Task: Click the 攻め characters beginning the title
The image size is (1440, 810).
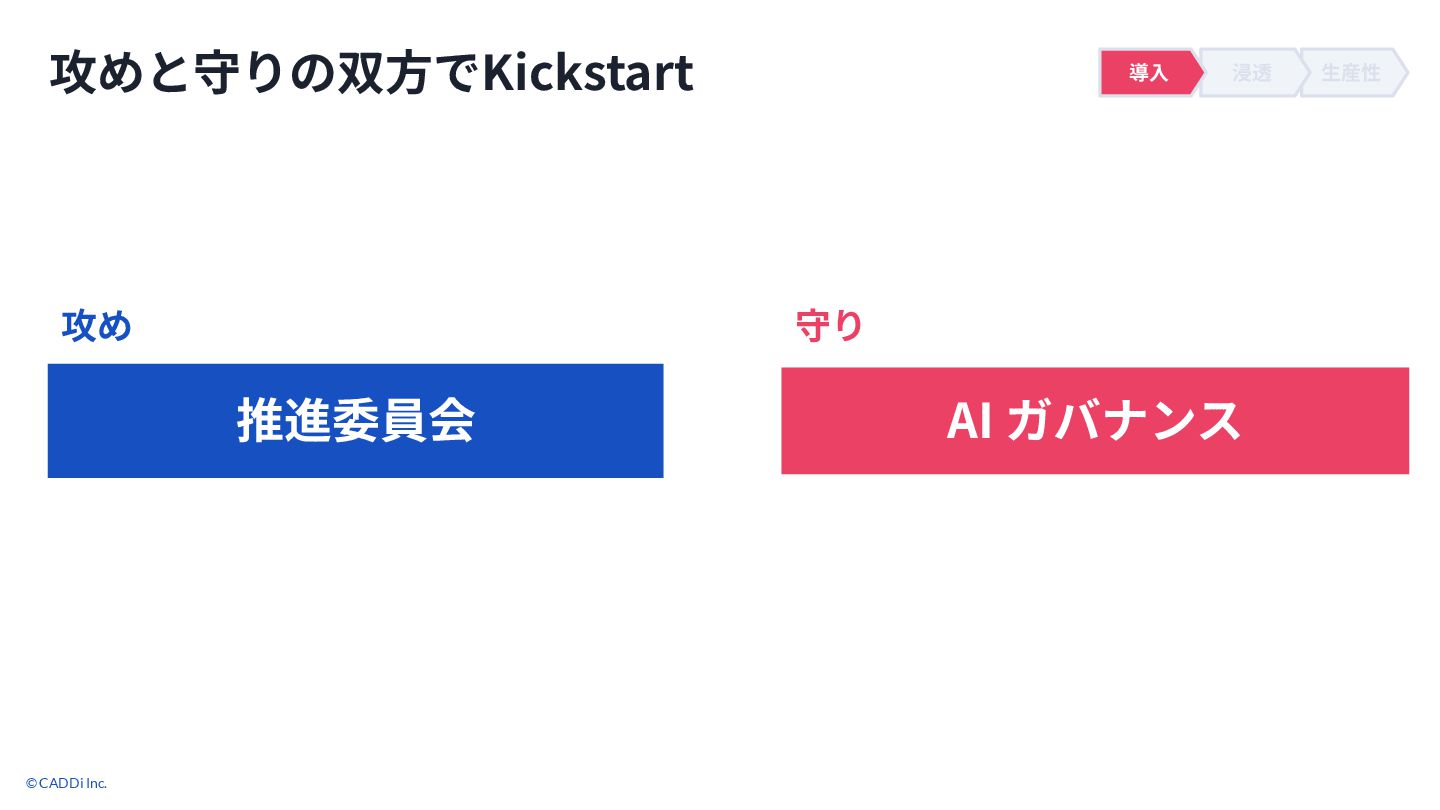Action: tap(98, 73)
